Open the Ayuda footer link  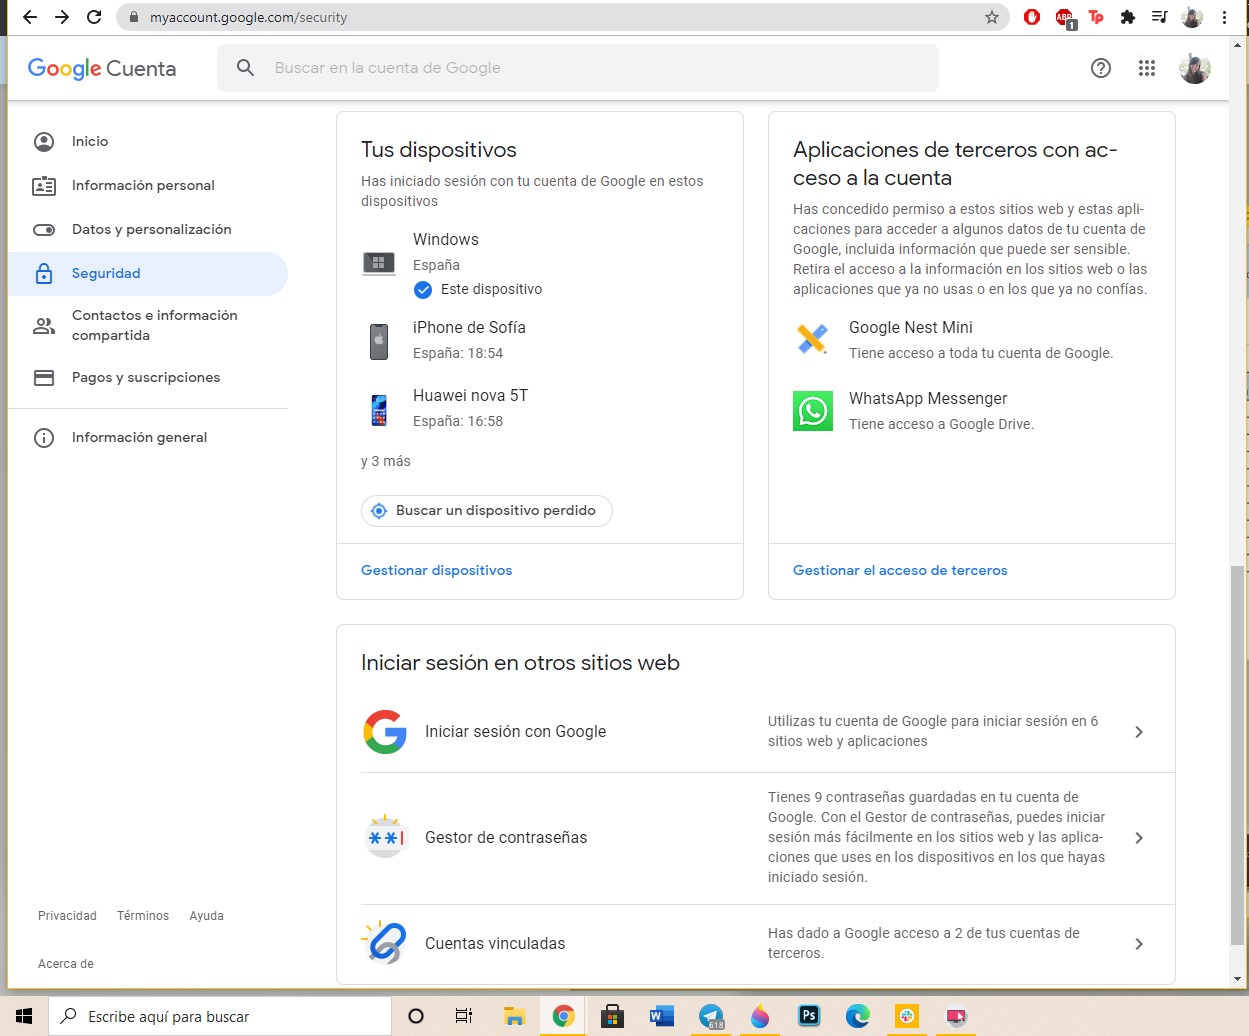pos(207,916)
